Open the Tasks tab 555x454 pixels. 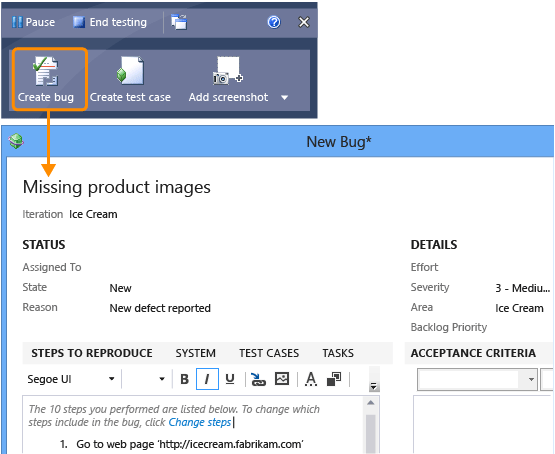point(338,353)
